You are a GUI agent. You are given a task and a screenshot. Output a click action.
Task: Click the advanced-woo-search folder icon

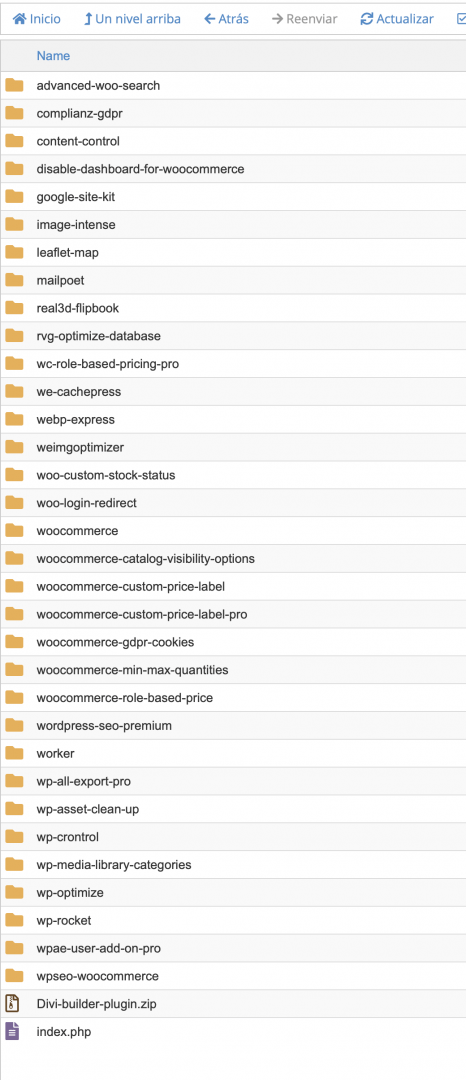coord(14,85)
